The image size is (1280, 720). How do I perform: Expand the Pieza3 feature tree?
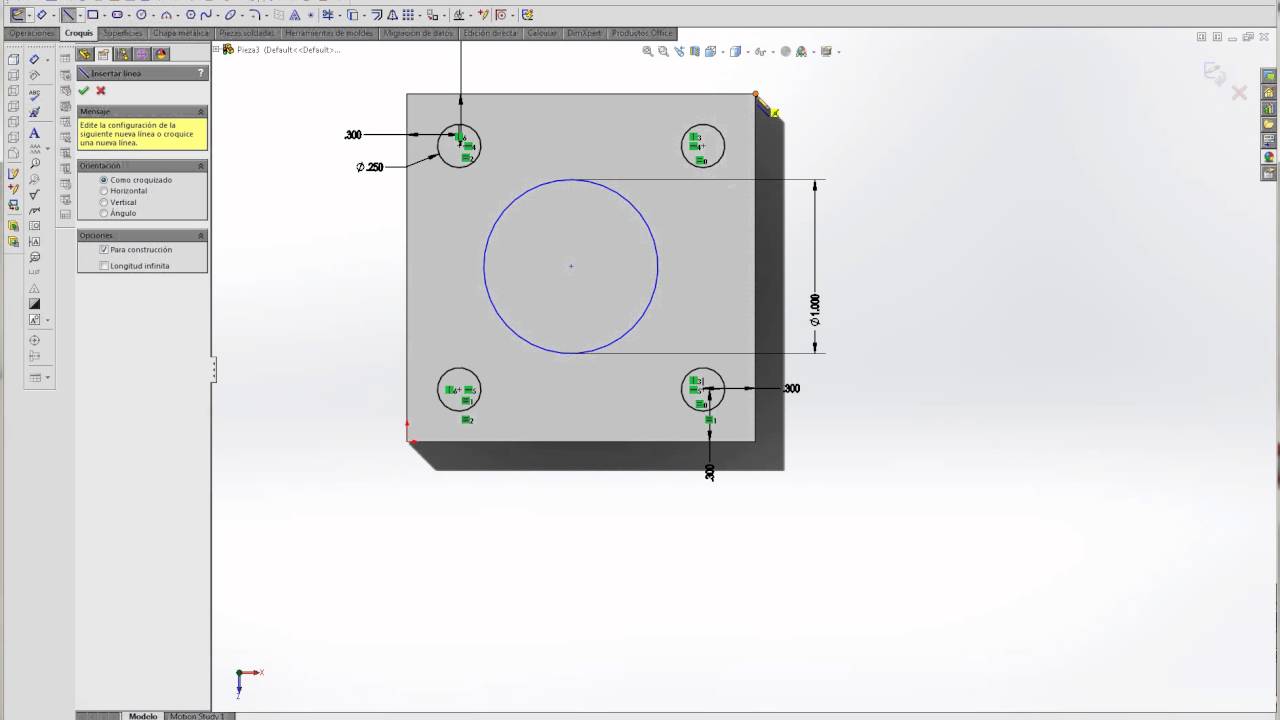coord(216,49)
